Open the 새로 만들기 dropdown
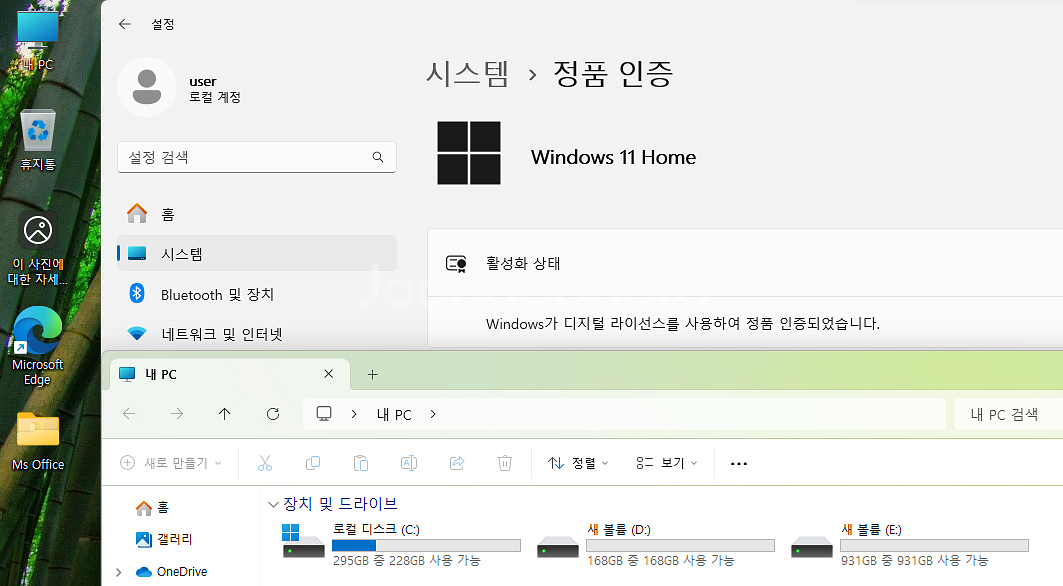 171,463
